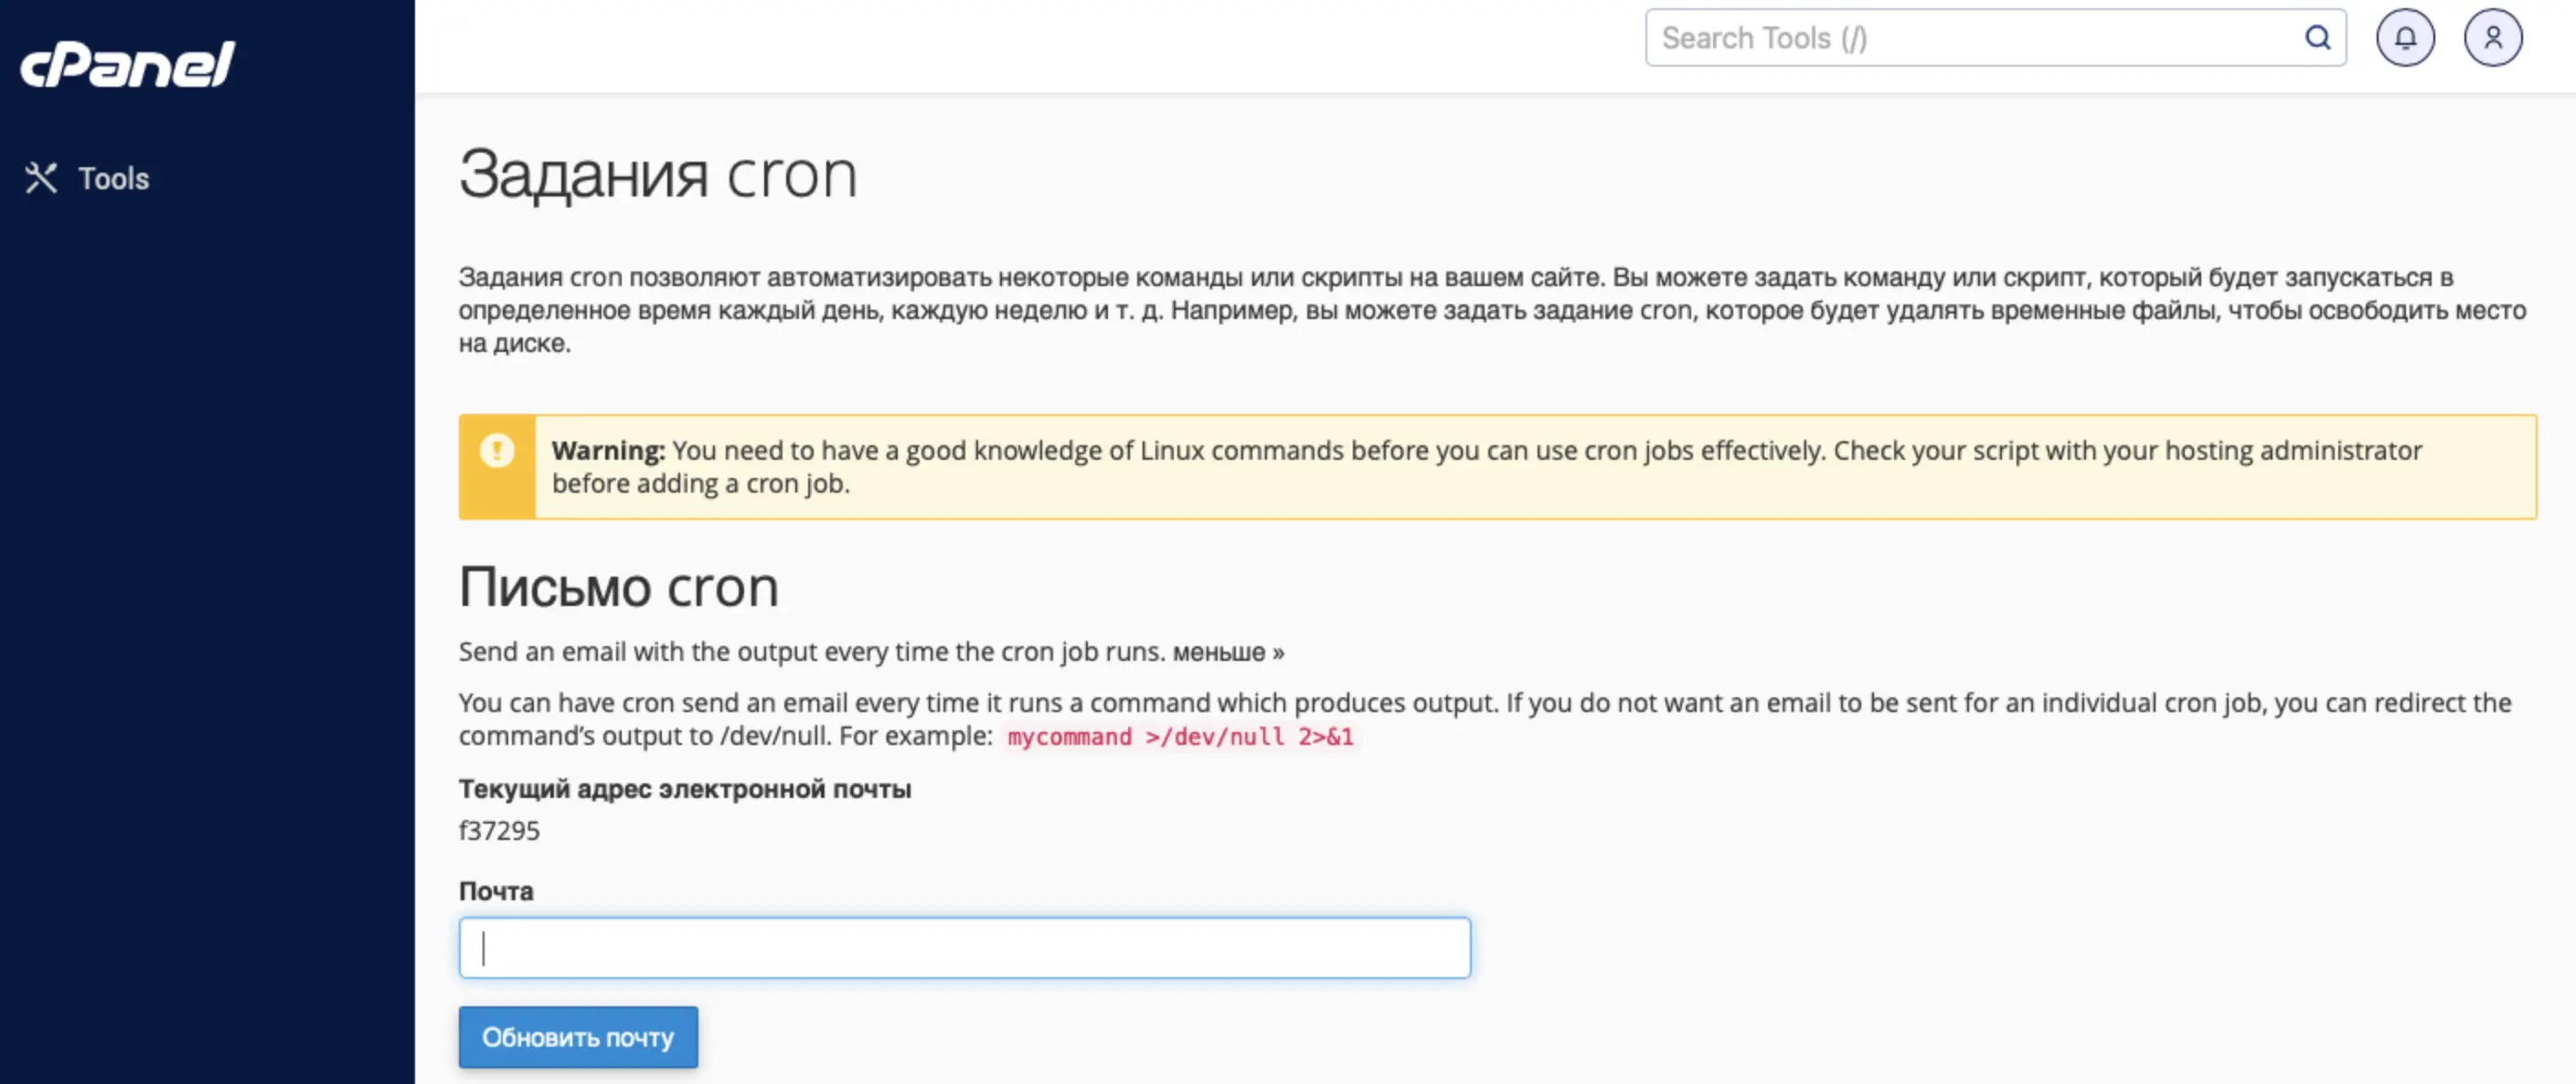The image size is (2576, 1084).
Task: Open the Tools menu item label
Action: (113, 178)
